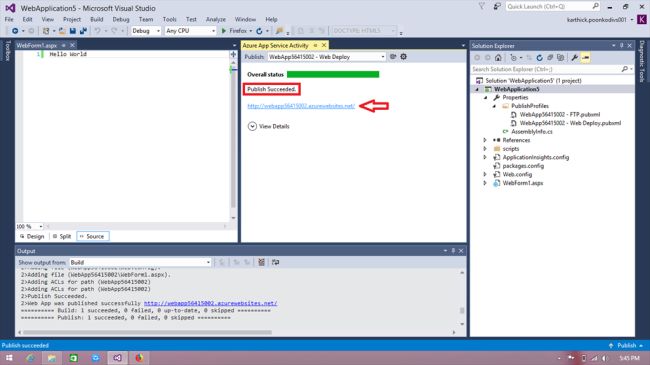This screenshot has width=650, height=365.
Task: Expand the Web.config node
Action: [485, 174]
